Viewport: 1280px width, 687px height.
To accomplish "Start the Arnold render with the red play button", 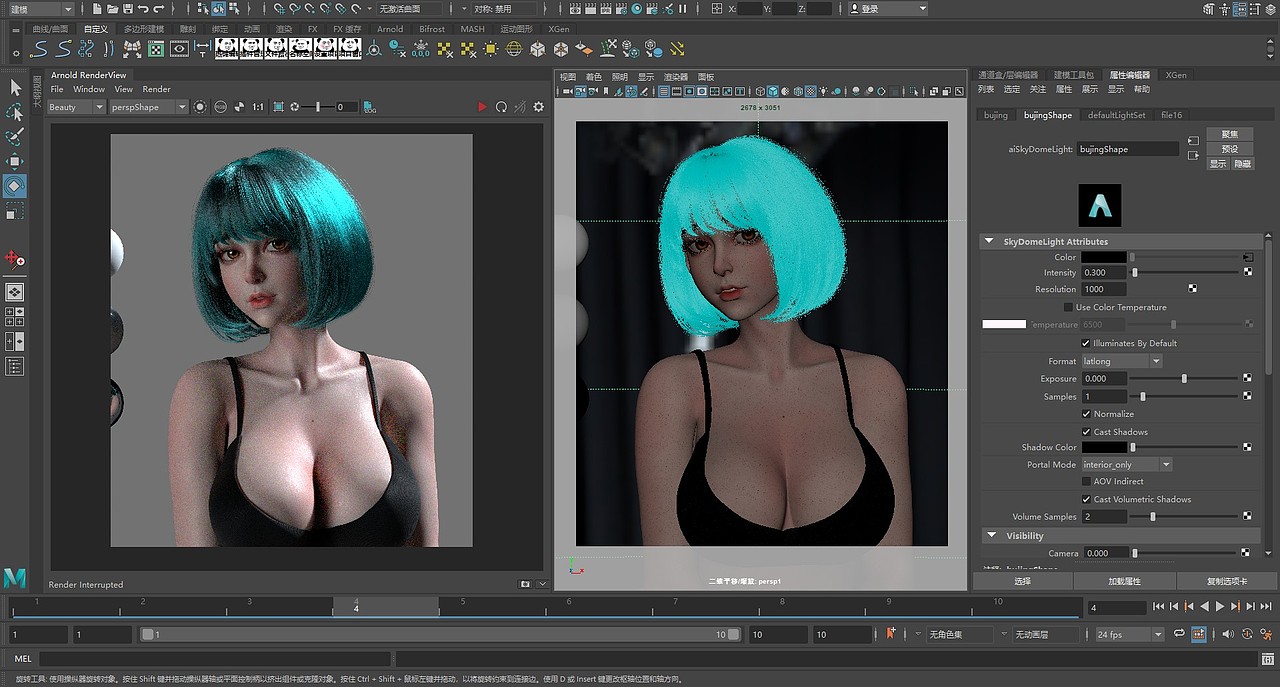I will [482, 107].
